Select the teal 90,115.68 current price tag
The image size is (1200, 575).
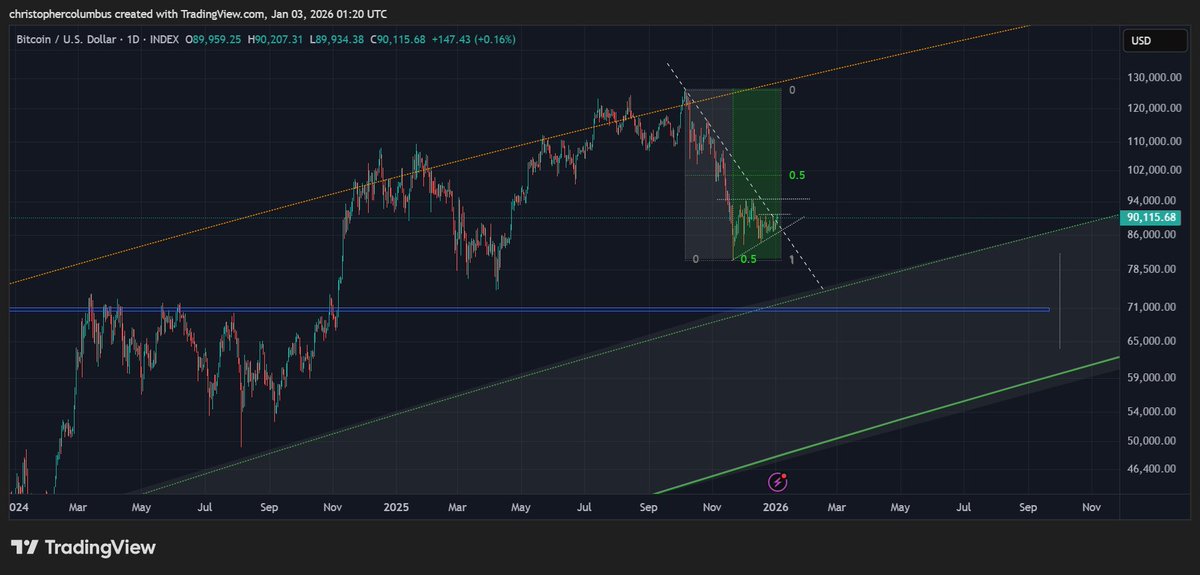pyautogui.click(x=1151, y=217)
